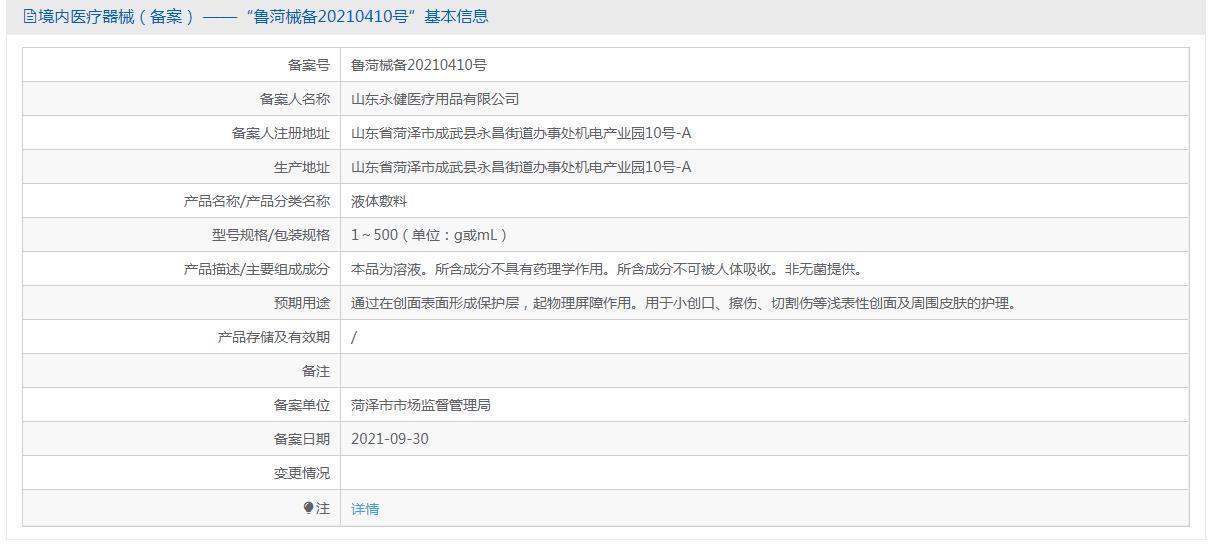
Task: Click the 备案日期 row label
Action: click(x=302, y=439)
